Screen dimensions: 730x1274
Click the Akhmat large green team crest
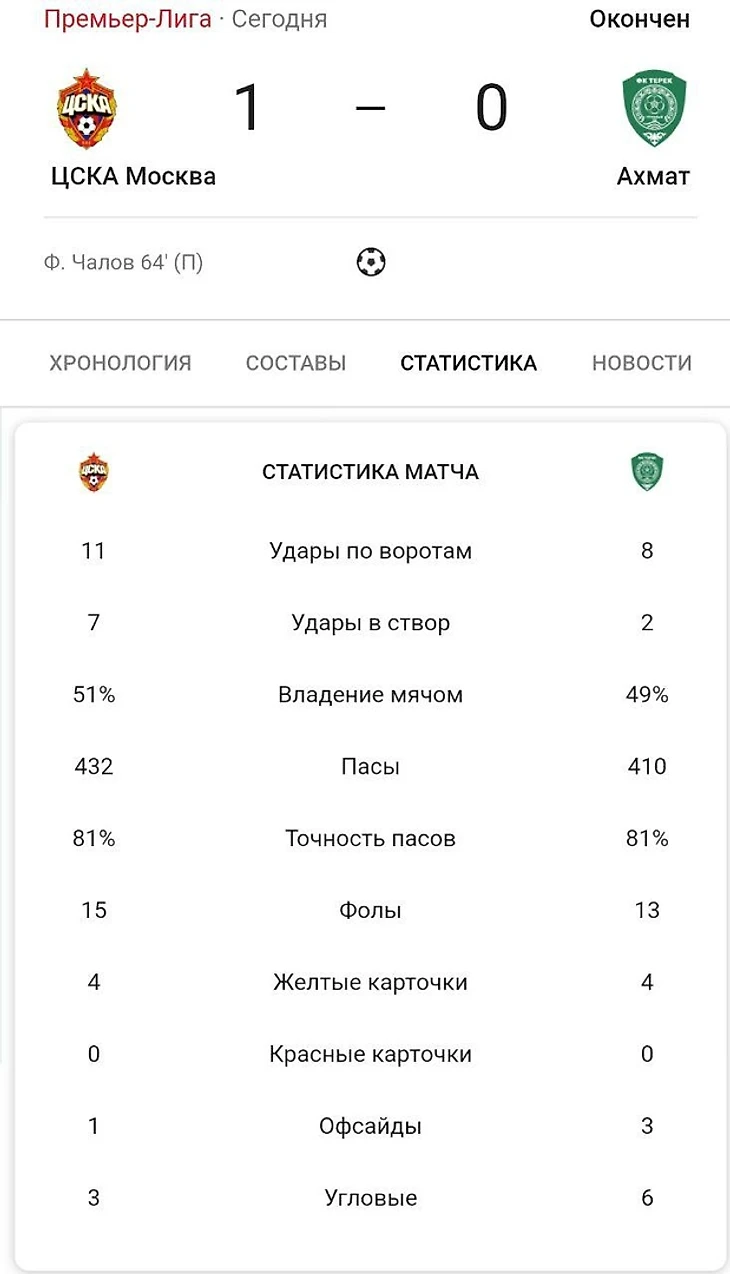click(x=655, y=108)
